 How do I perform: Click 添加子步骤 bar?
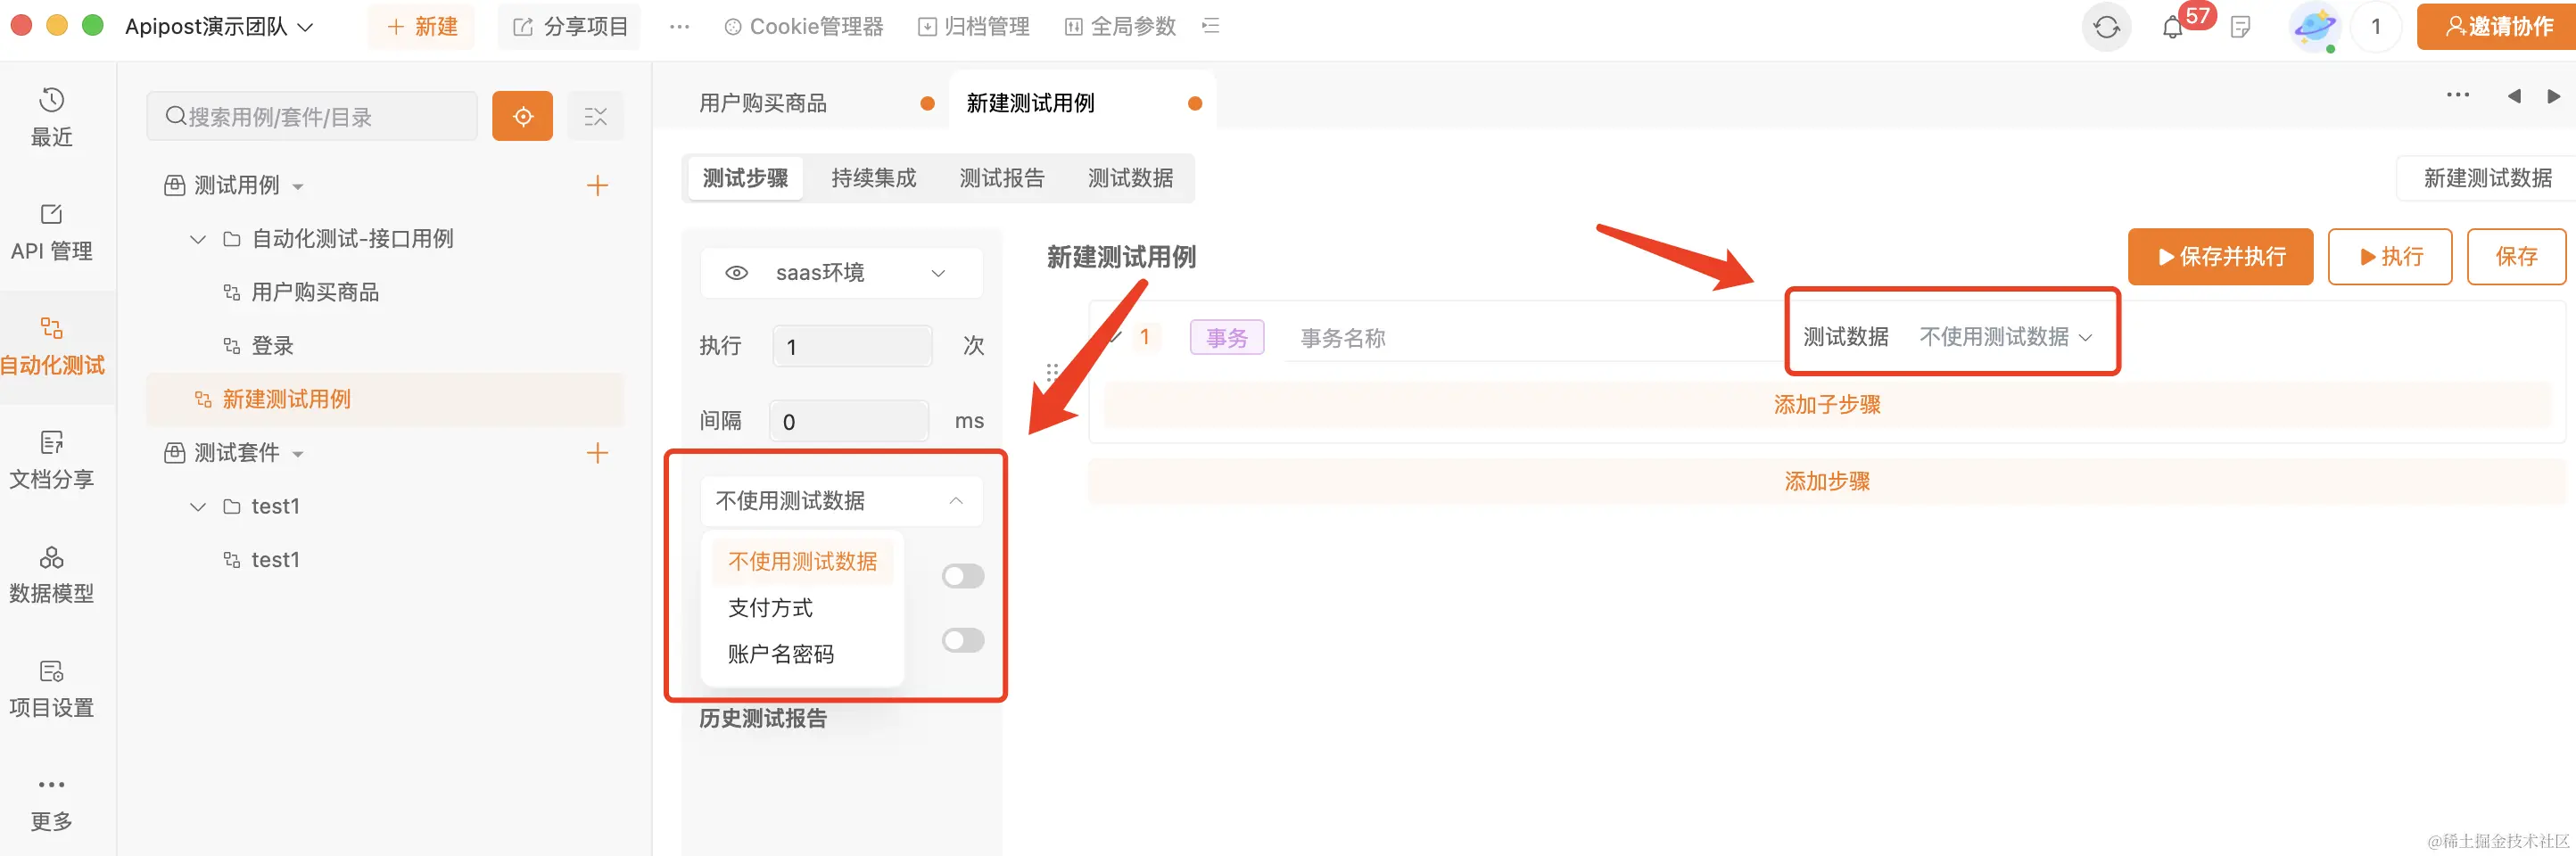point(1827,405)
